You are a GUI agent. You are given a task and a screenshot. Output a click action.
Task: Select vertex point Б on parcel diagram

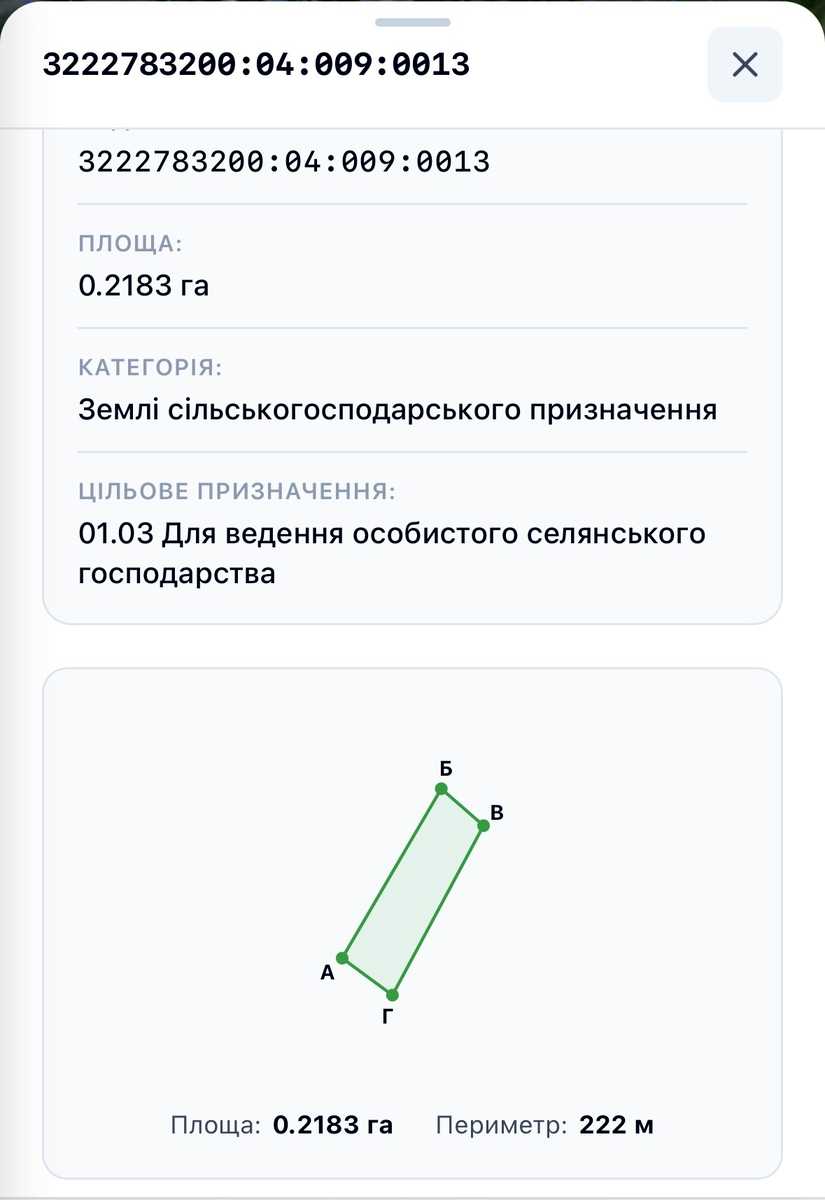(441, 789)
